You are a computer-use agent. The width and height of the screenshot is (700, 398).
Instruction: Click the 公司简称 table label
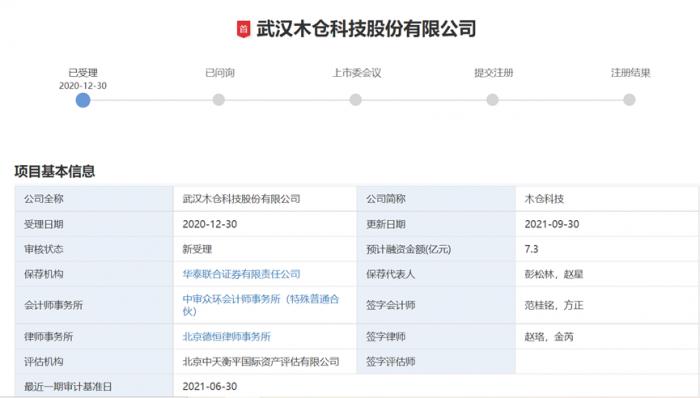click(x=386, y=199)
